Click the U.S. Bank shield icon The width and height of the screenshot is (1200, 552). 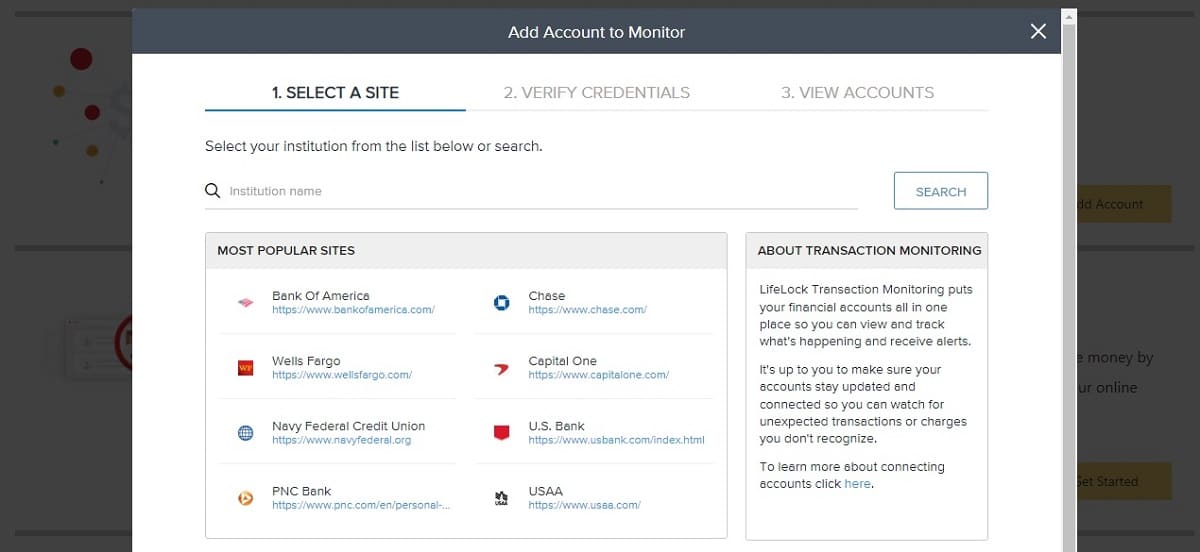(502, 433)
